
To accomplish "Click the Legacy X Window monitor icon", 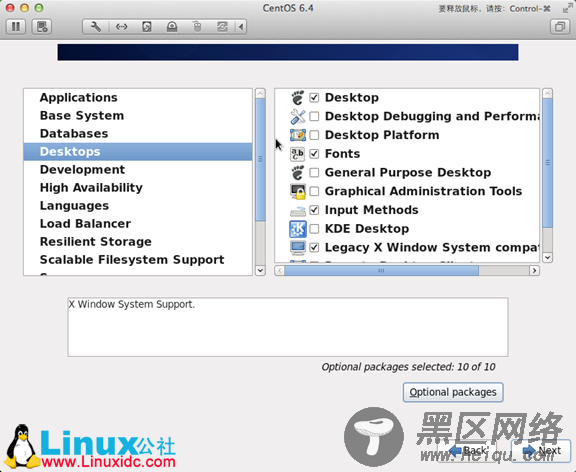I will (x=298, y=248).
